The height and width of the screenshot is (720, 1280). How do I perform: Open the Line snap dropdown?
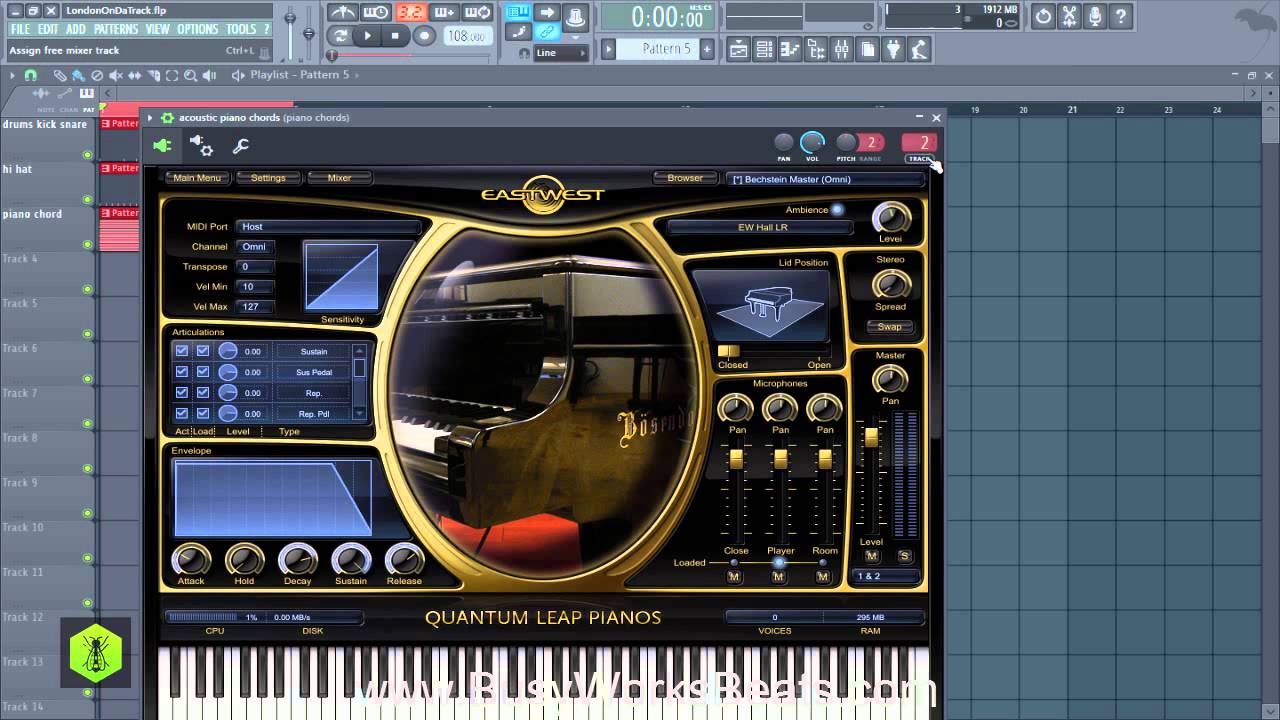(563, 53)
